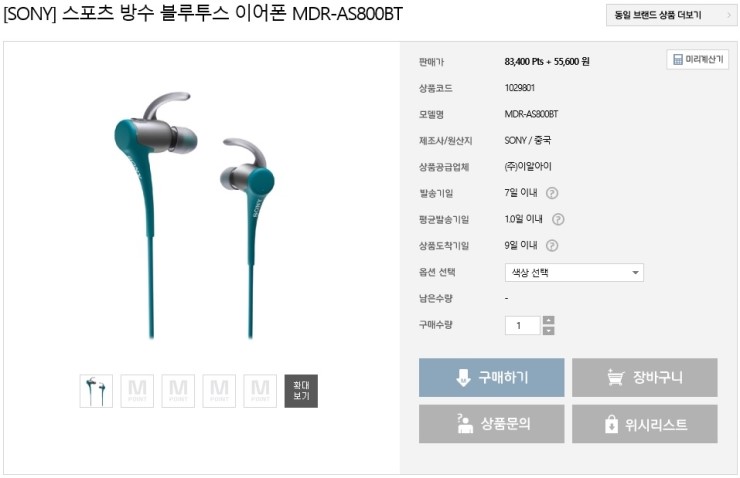Click help icon next to 평균발송기일

pos(558,219)
